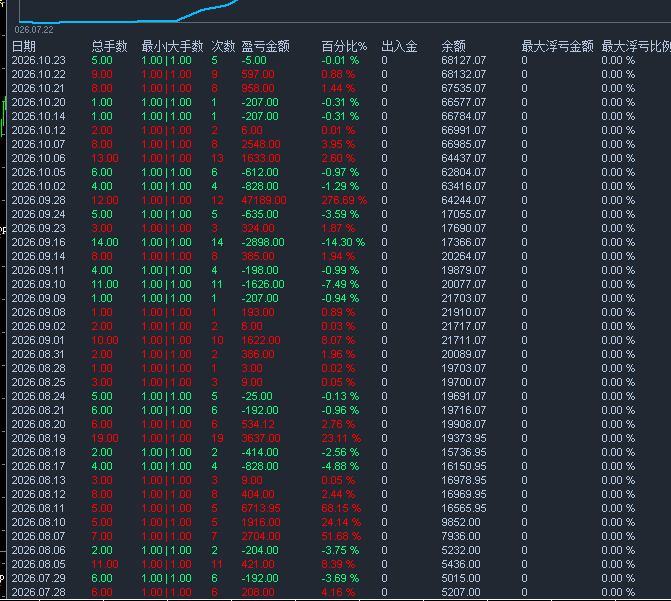671x601 pixels.
Task: Click percentage 23.11 %
Action: (x=341, y=438)
